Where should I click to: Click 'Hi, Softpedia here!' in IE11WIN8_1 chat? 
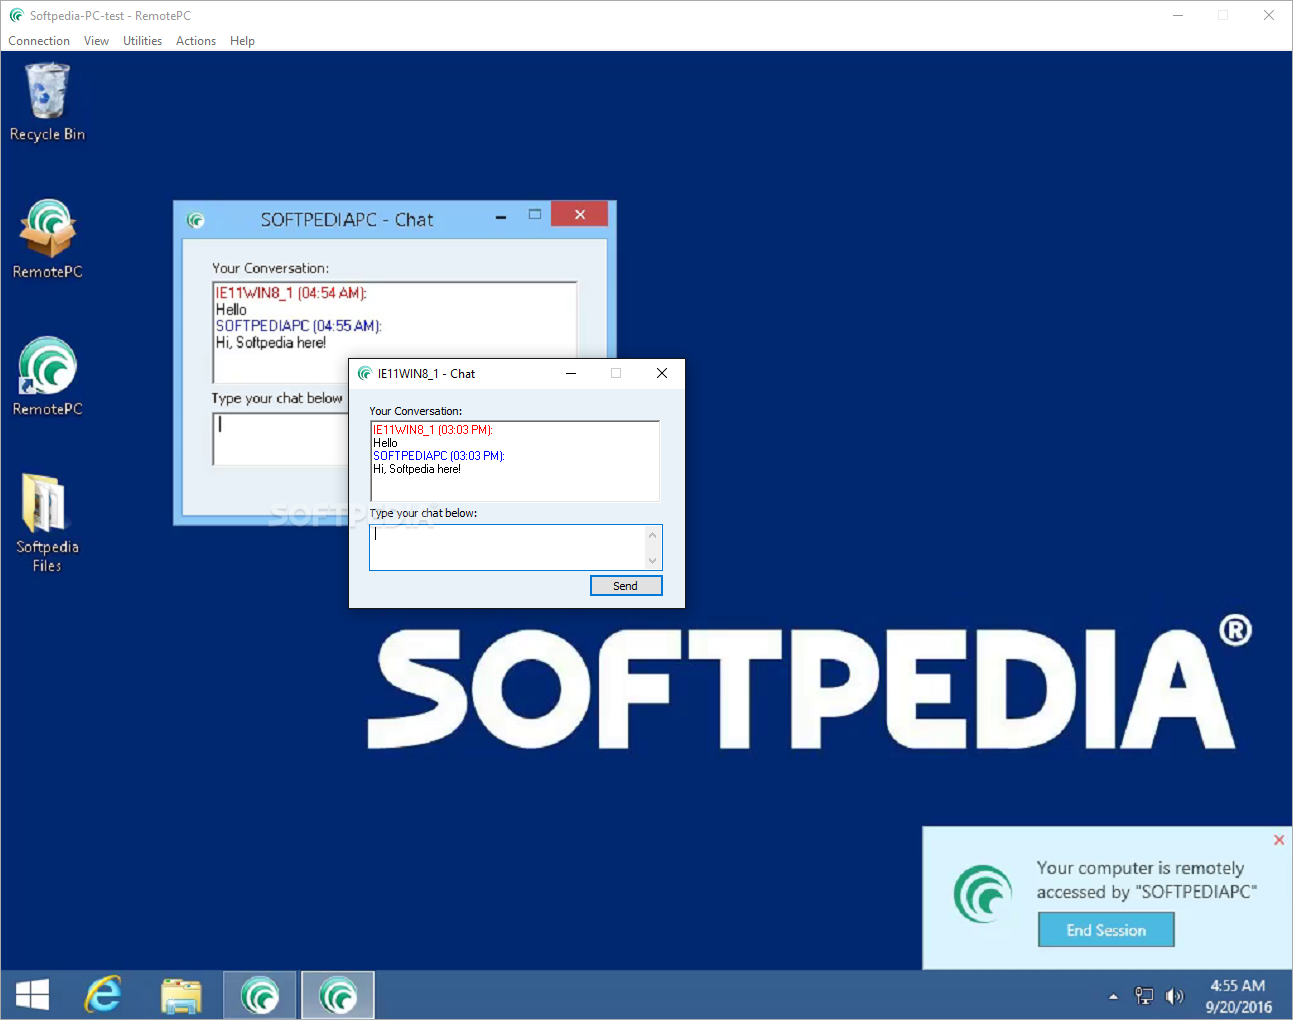(x=417, y=469)
